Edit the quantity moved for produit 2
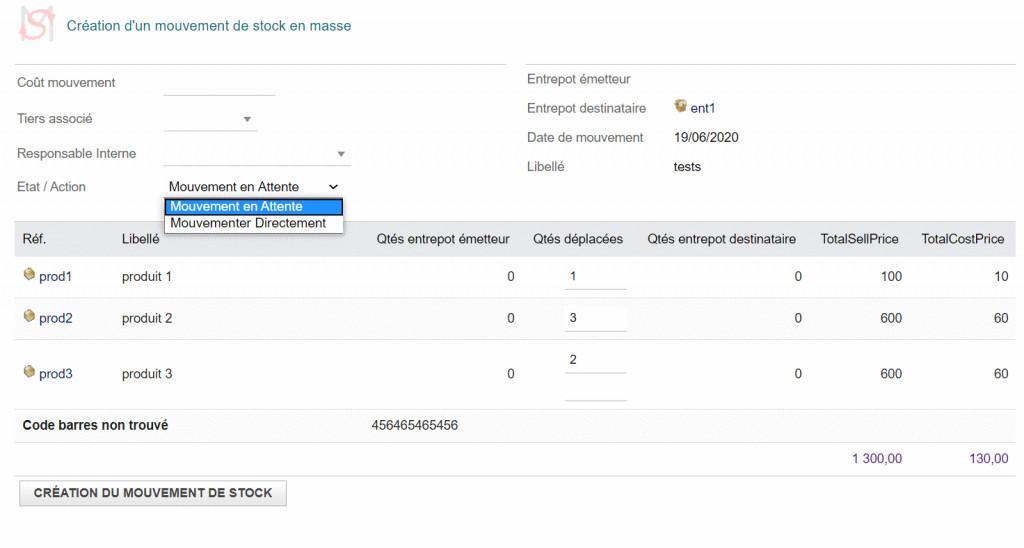 tap(595, 318)
